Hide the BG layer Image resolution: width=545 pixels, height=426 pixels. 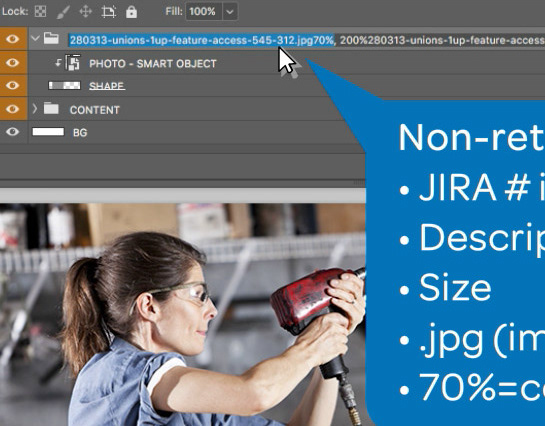[13, 132]
